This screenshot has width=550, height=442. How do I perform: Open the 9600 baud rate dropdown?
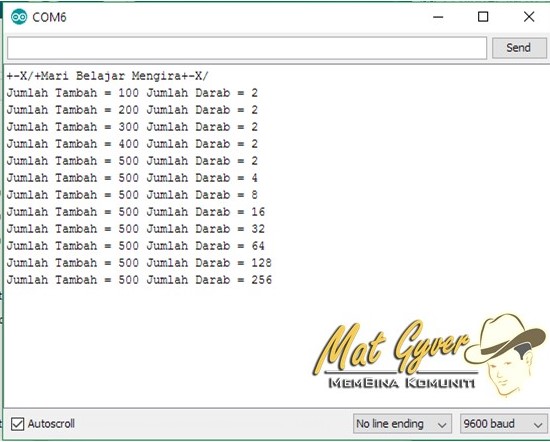tap(503, 424)
